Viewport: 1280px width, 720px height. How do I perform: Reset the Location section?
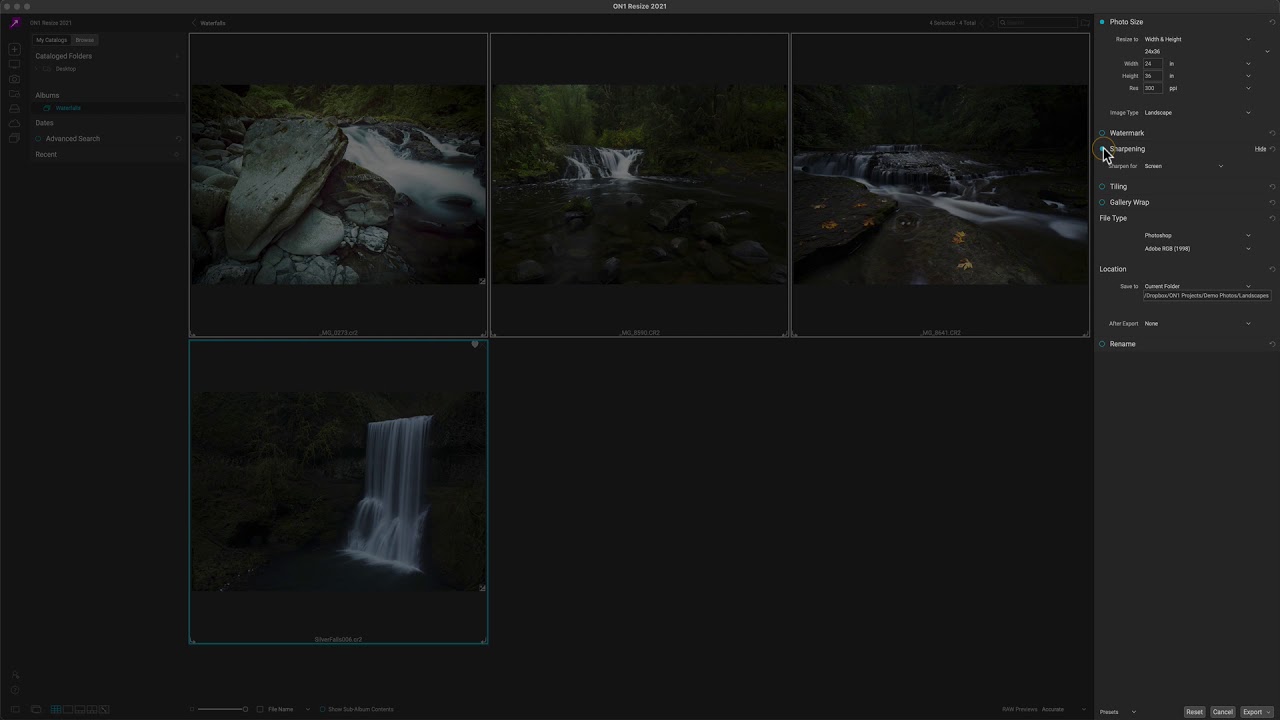(1272, 269)
